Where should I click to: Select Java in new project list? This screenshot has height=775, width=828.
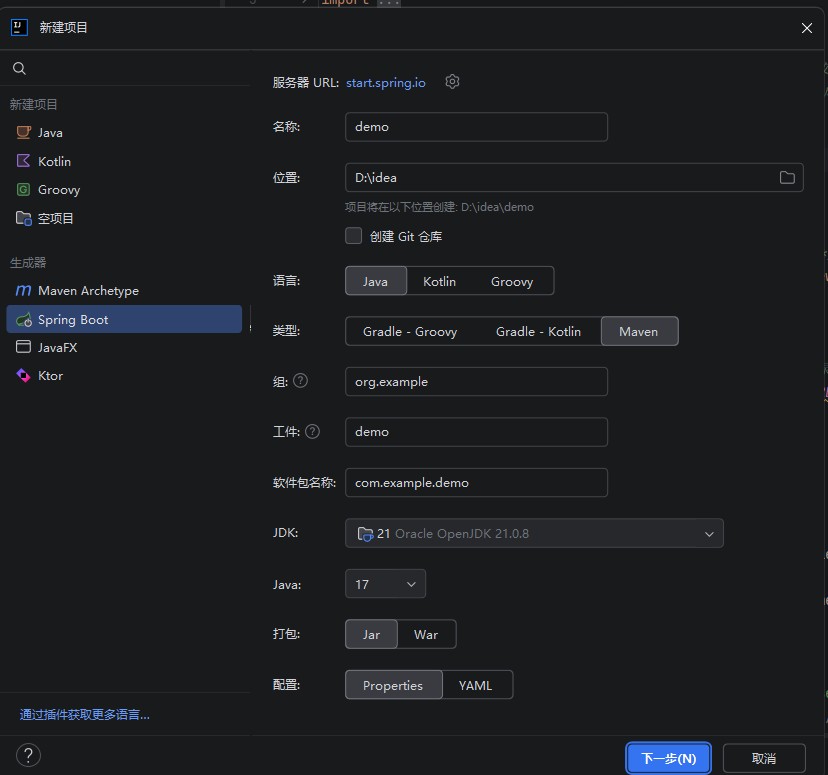coord(124,133)
